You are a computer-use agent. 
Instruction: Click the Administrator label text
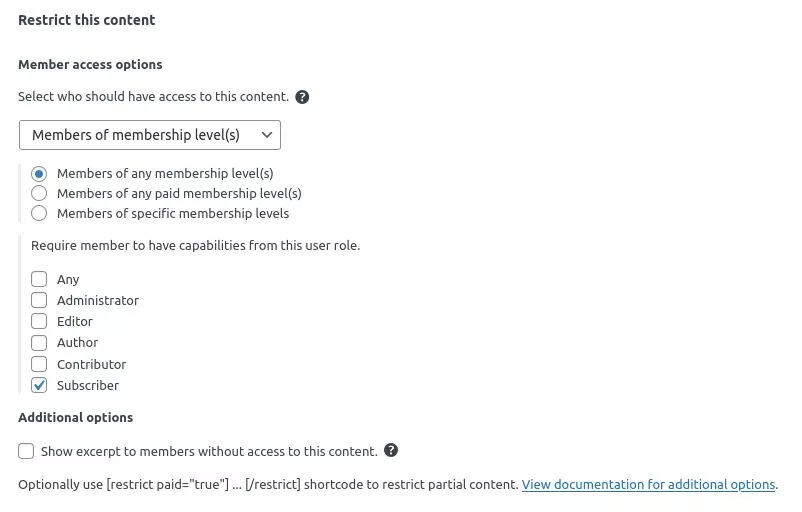click(98, 300)
